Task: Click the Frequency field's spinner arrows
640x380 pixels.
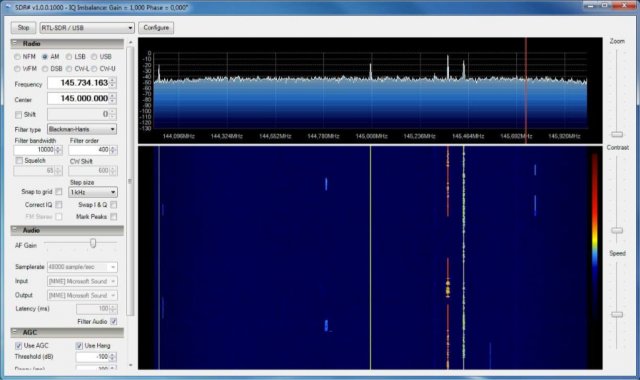Action: pos(113,83)
